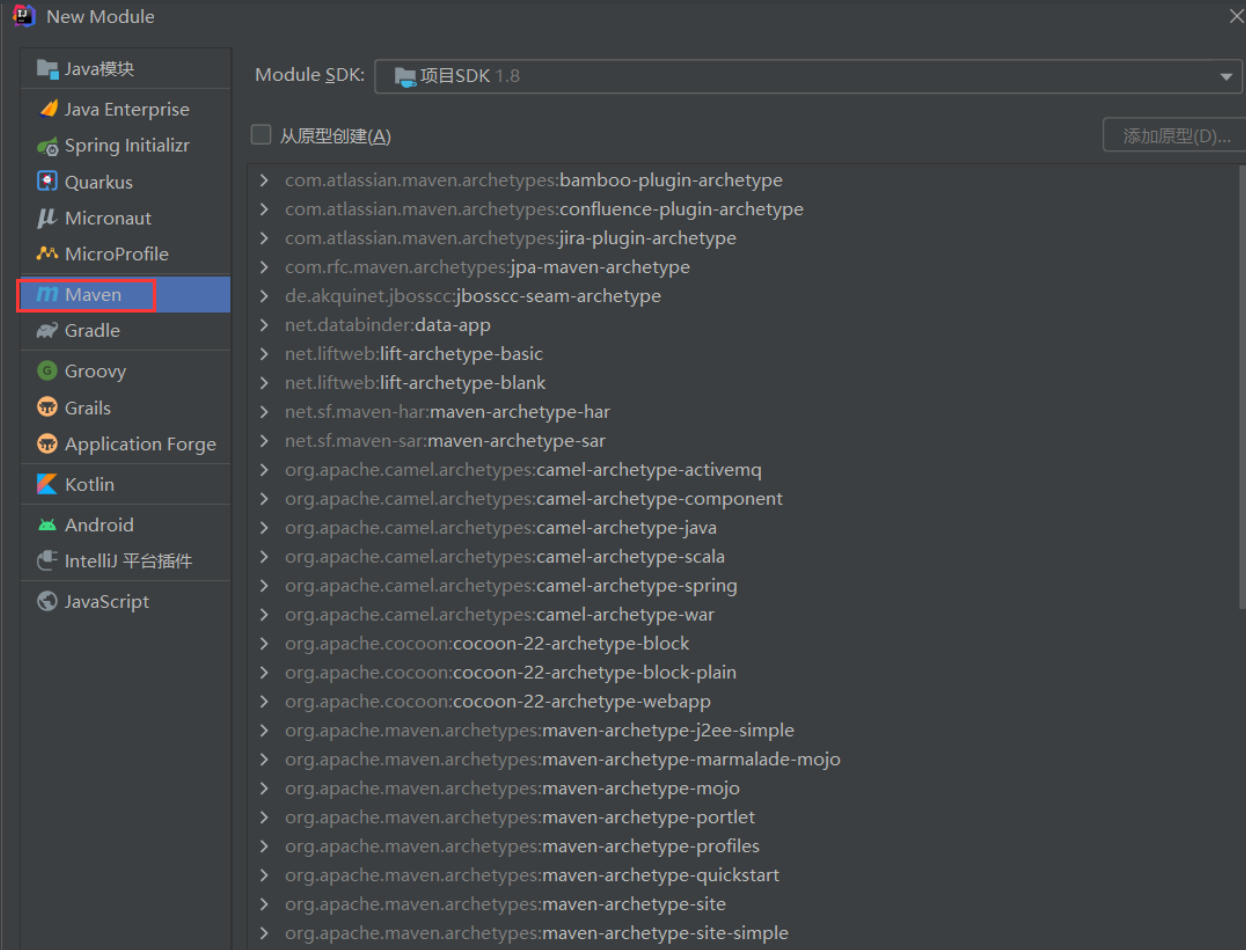1246x950 pixels.
Task: Select Java Enterprise module type
Action: [x=127, y=109]
